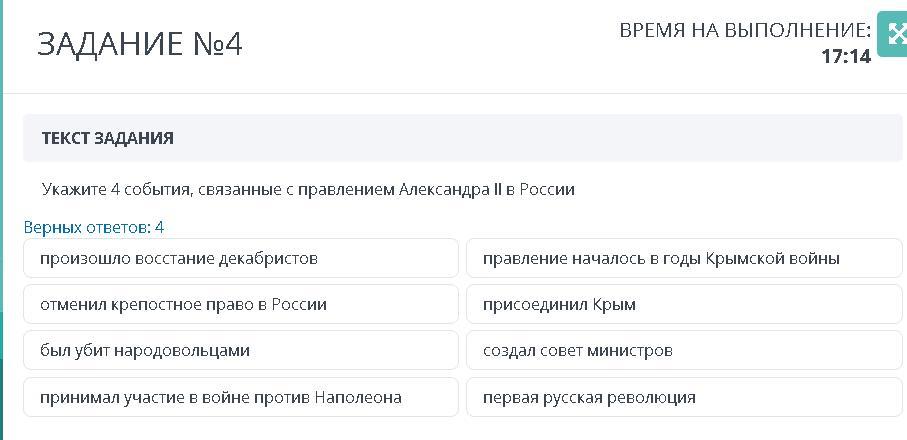Viewport: 907px width, 440px height.
Task: Tick 'принимал участие в войне против Наполеона'
Action: pos(241,397)
